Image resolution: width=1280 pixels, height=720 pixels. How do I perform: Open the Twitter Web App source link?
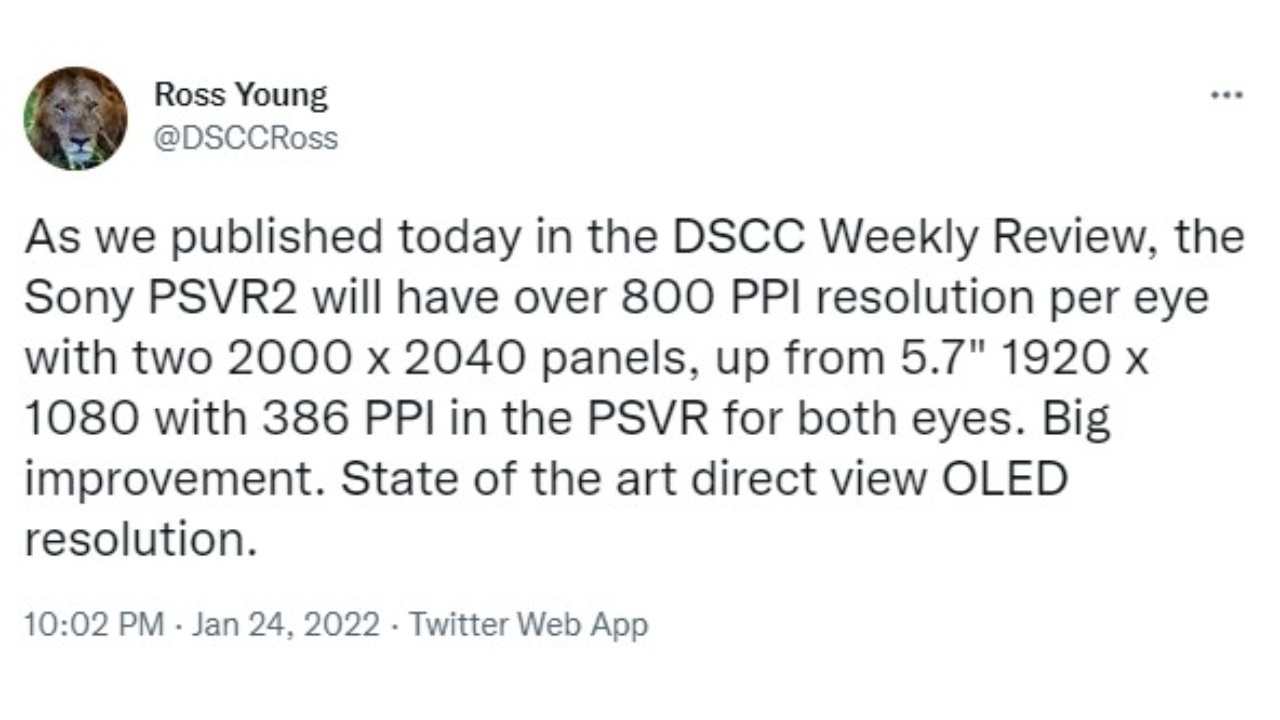point(529,625)
